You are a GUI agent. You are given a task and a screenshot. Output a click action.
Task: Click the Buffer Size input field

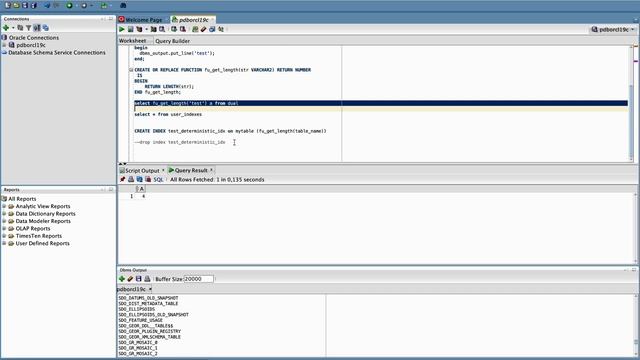tap(198, 279)
